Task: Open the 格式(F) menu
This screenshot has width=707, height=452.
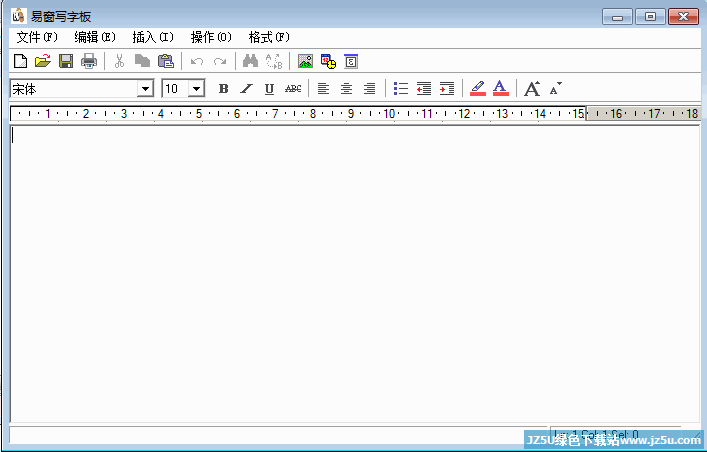Action: pos(269,37)
